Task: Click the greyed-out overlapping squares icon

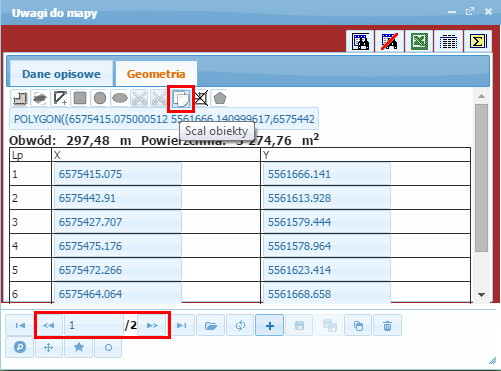Action: coord(329,325)
